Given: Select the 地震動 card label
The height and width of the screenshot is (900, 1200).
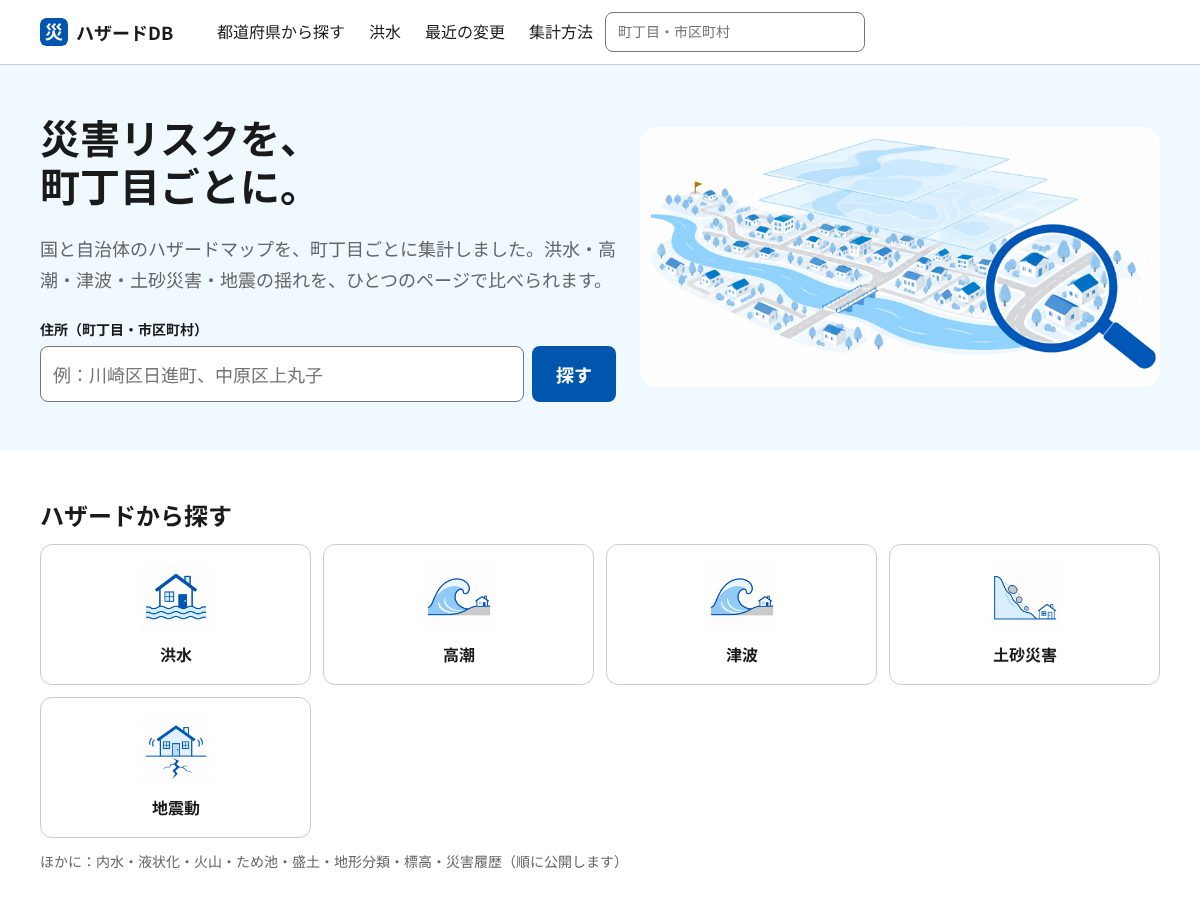Looking at the screenshot, I should tap(176, 808).
